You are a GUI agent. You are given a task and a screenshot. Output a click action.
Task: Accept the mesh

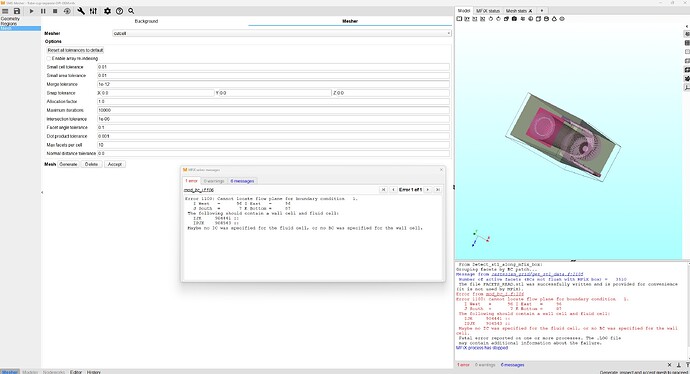115,164
